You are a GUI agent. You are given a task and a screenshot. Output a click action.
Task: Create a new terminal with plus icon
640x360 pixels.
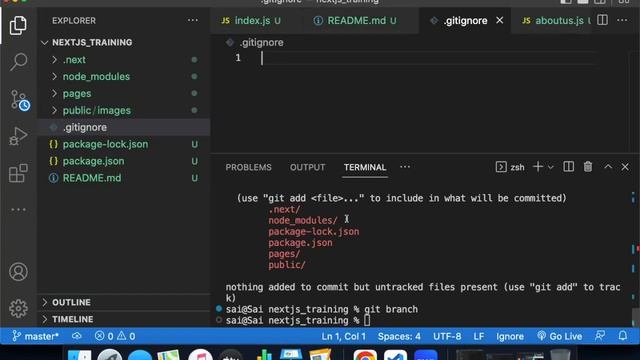[538, 167]
